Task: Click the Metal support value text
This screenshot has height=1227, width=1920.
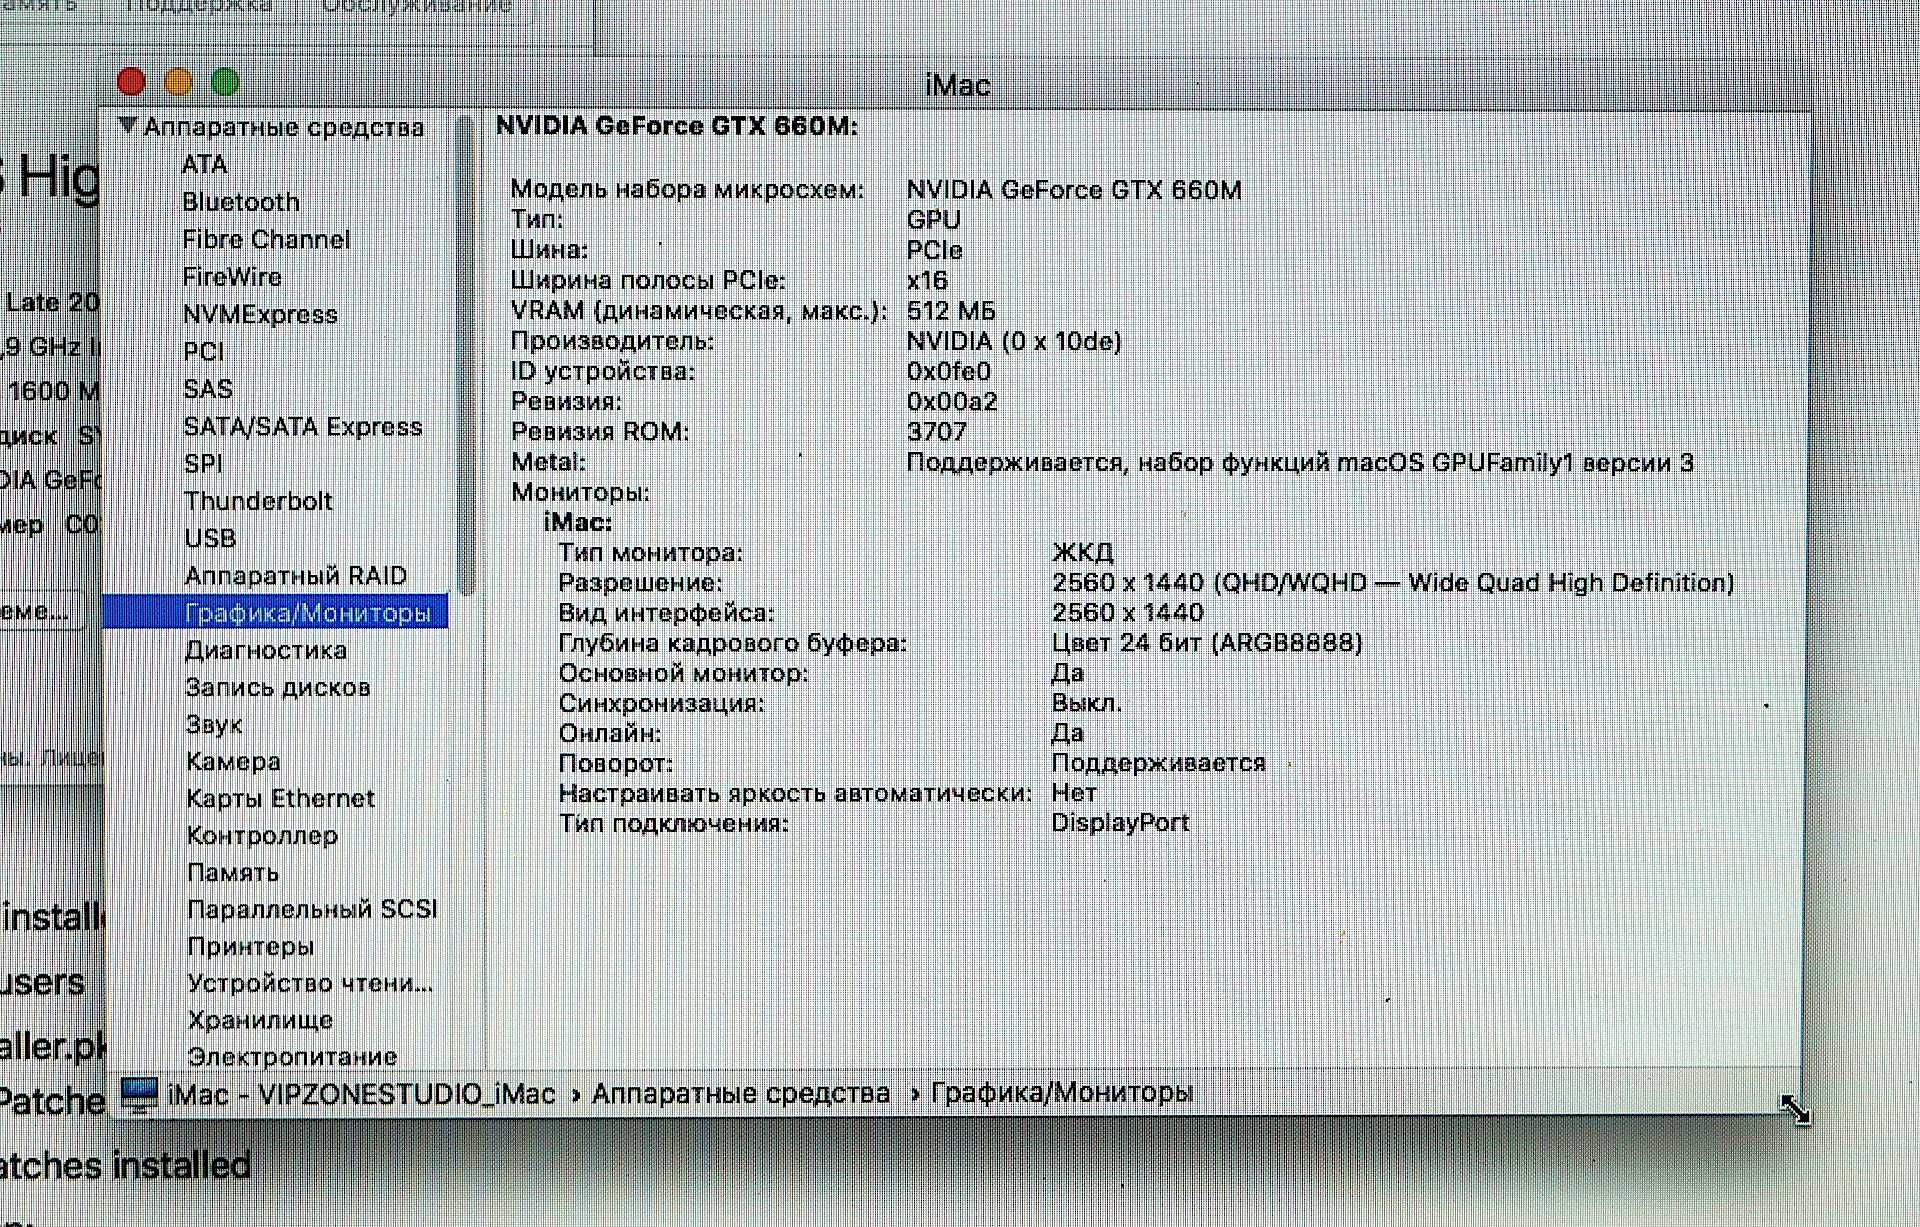Action: pyautogui.click(x=1300, y=463)
